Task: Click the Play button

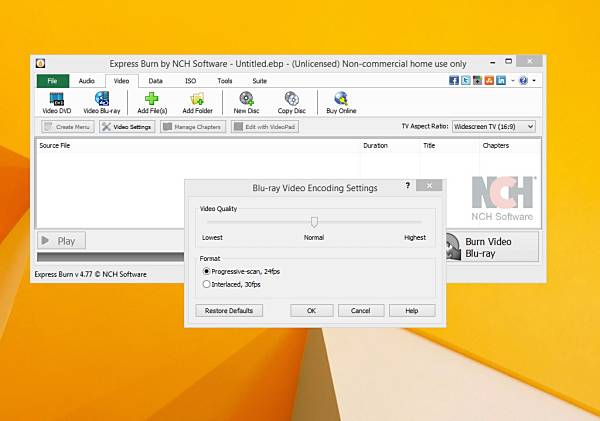Action: click(x=61, y=241)
